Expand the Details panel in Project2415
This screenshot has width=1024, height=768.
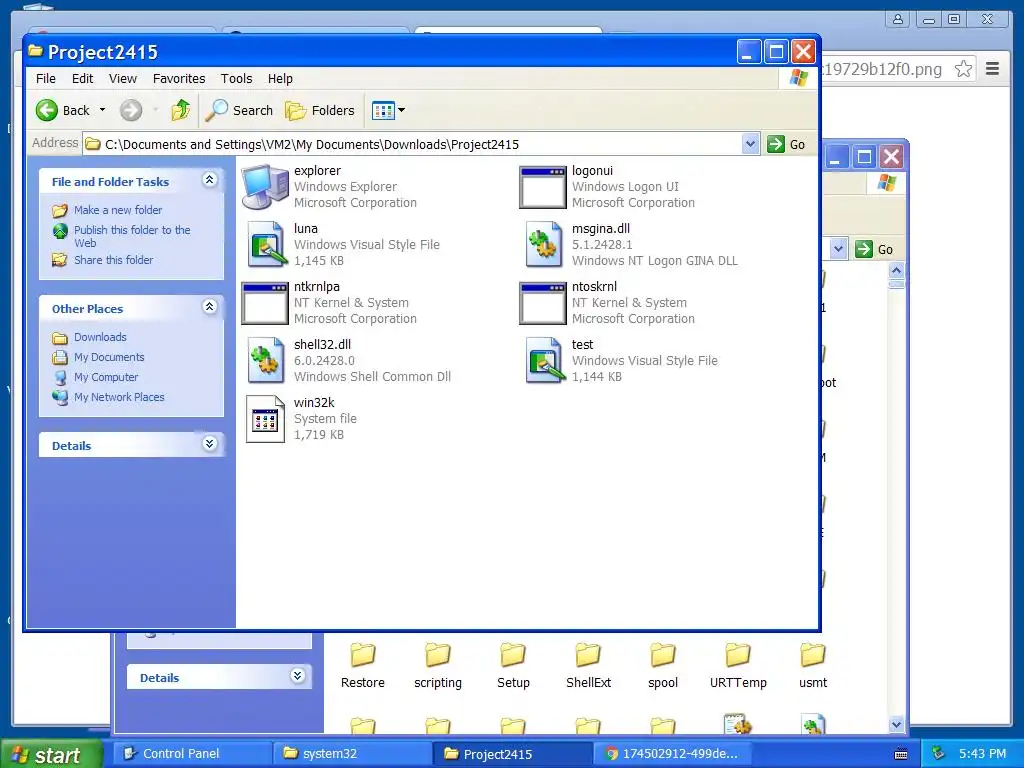point(210,444)
